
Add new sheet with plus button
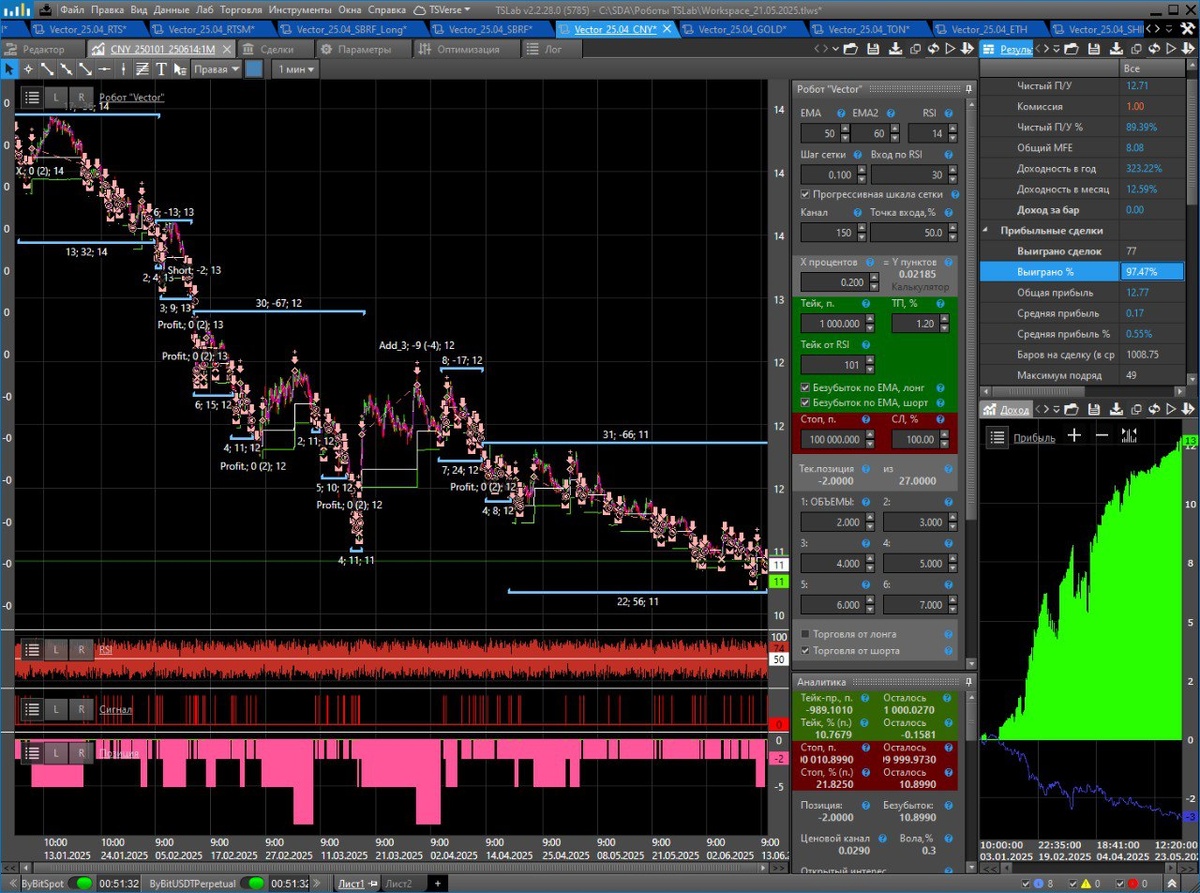pos(437,884)
